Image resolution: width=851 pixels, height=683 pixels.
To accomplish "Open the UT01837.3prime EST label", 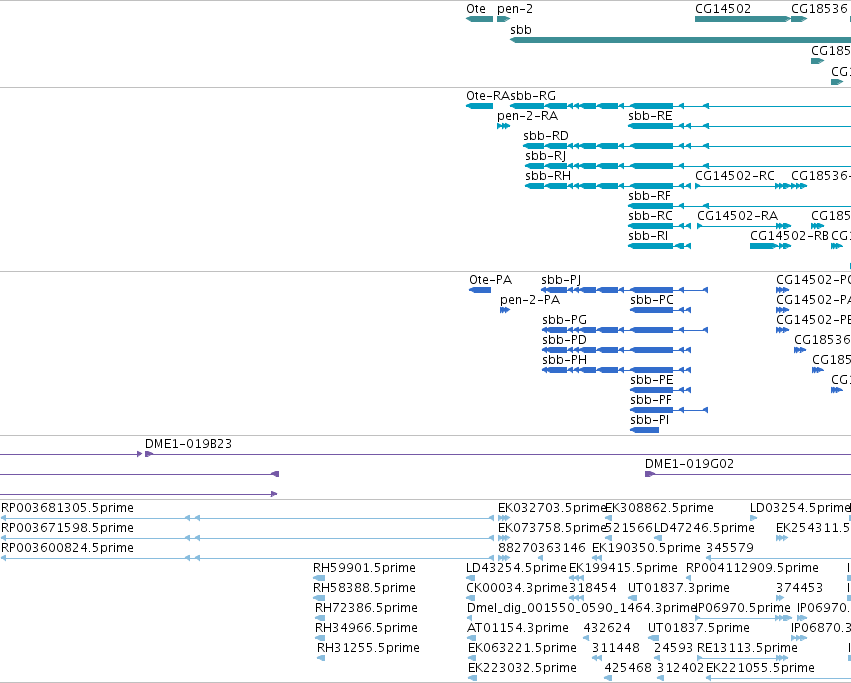I will 679,589.
